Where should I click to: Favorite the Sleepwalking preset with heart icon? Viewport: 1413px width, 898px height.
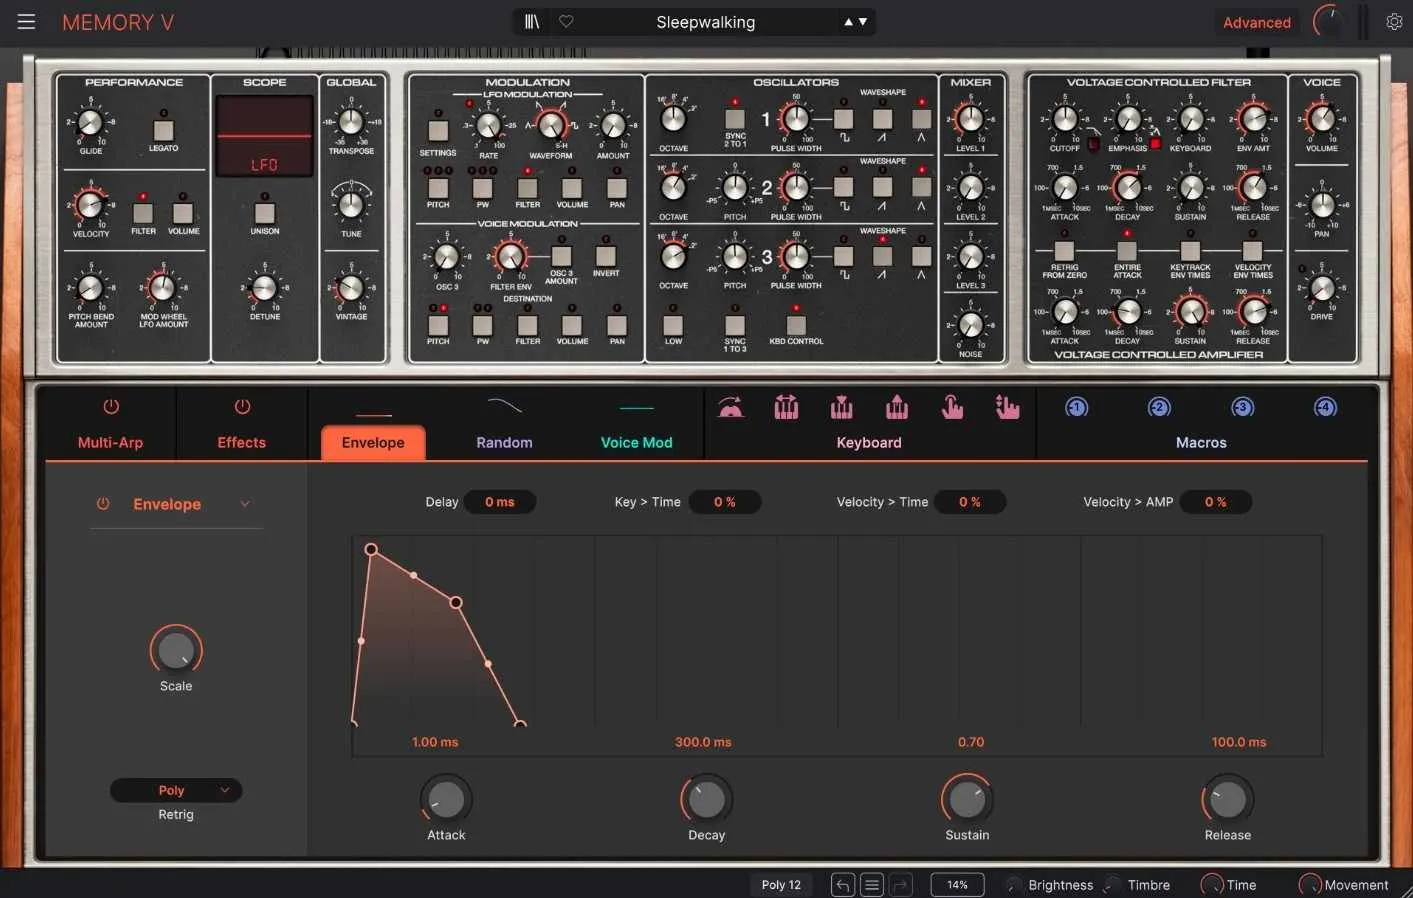point(566,22)
